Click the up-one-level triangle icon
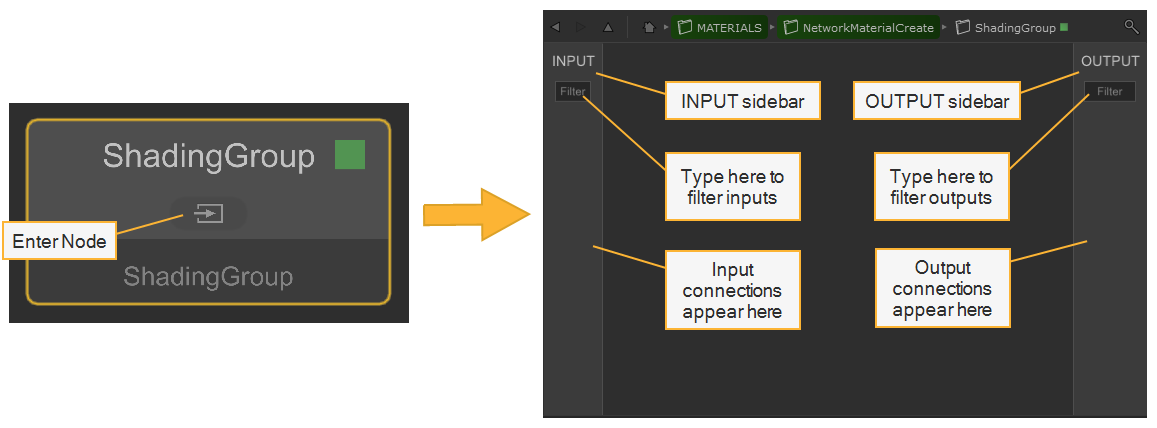Viewport: 1157px width, 428px height. point(607,28)
